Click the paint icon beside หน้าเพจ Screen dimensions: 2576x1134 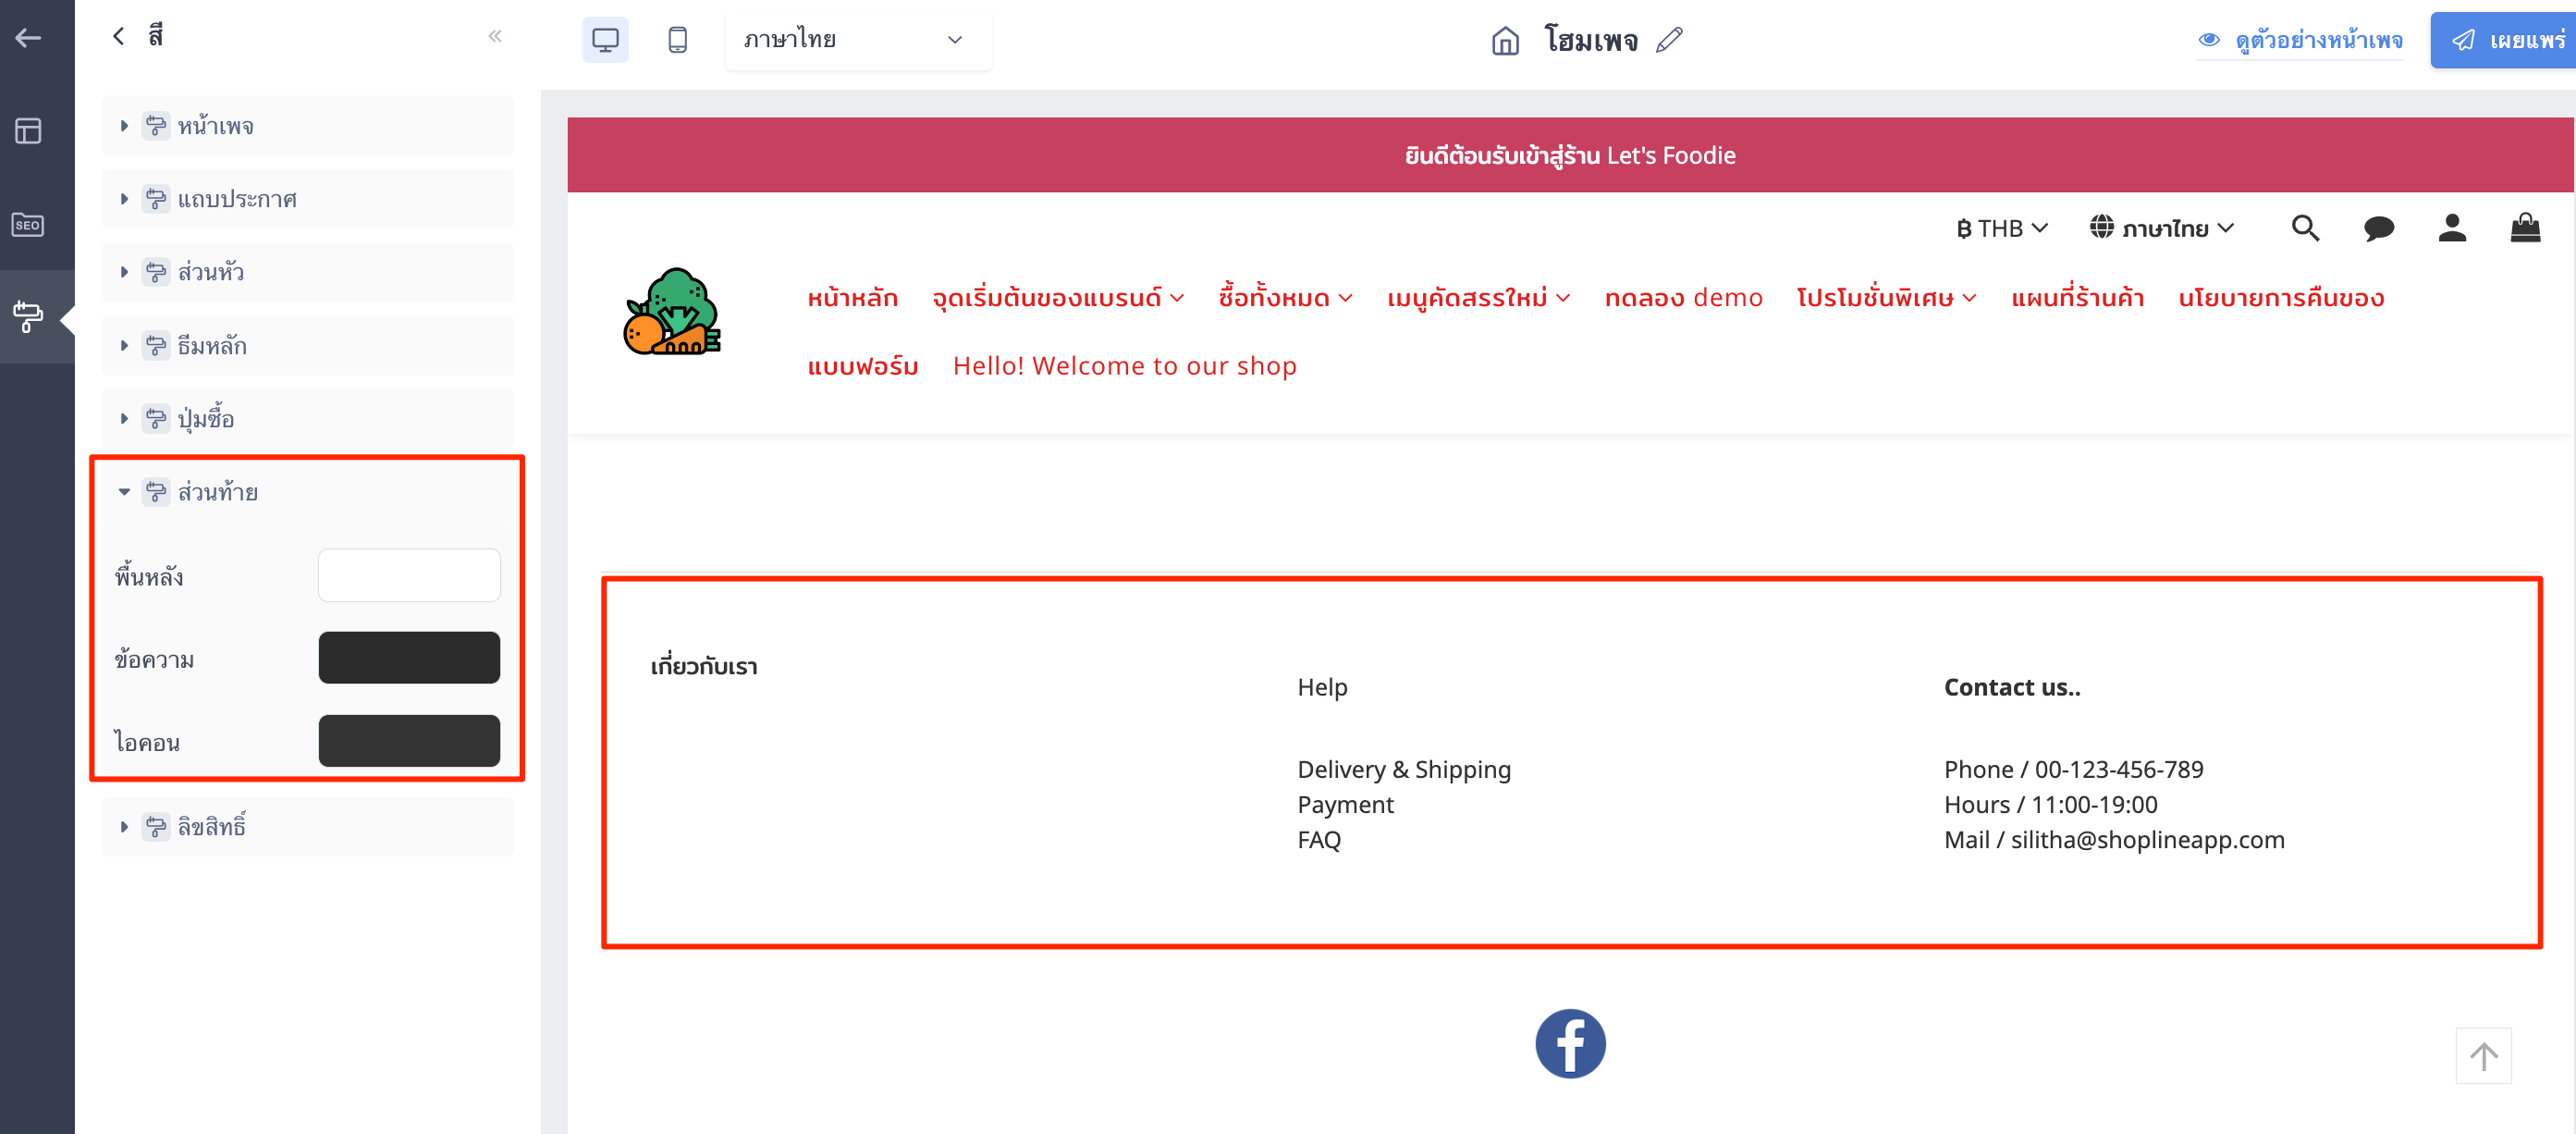pyautogui.click(x=156, y=126)
